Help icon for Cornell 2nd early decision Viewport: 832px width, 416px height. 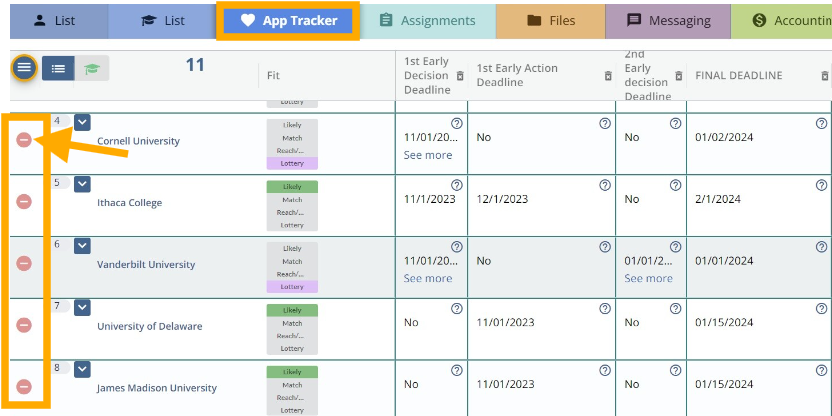pyautogui.click(x=675, y=124)
